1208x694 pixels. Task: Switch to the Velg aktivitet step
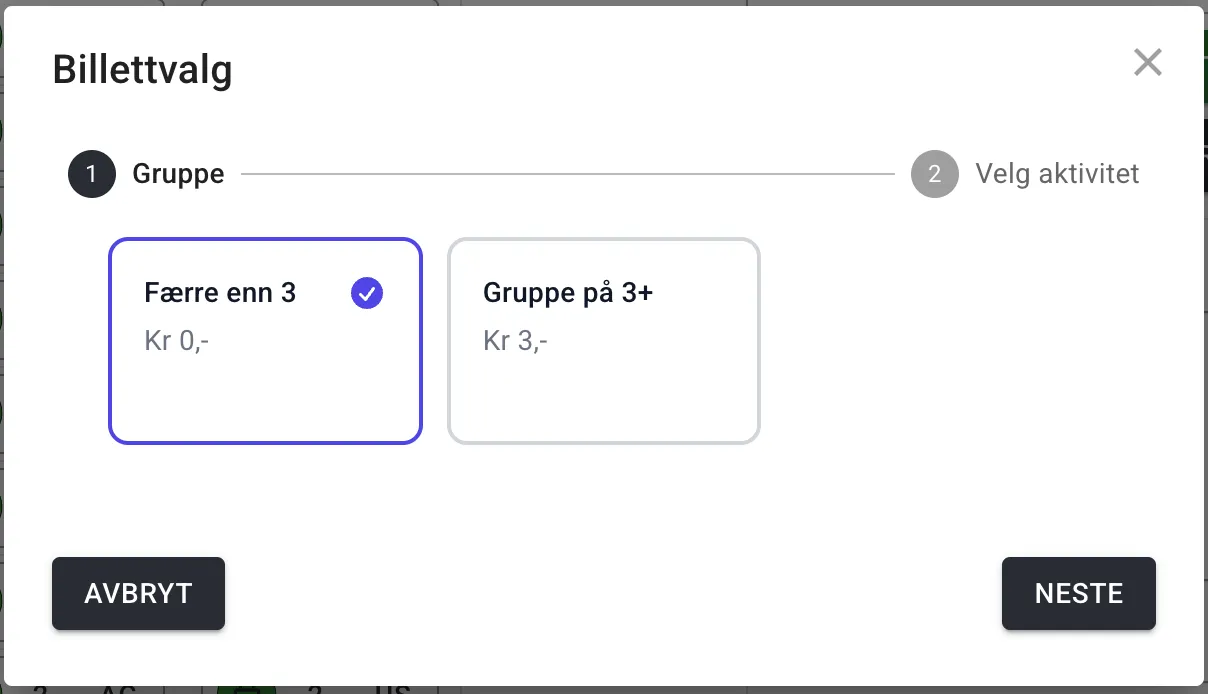pos(1057,173)
